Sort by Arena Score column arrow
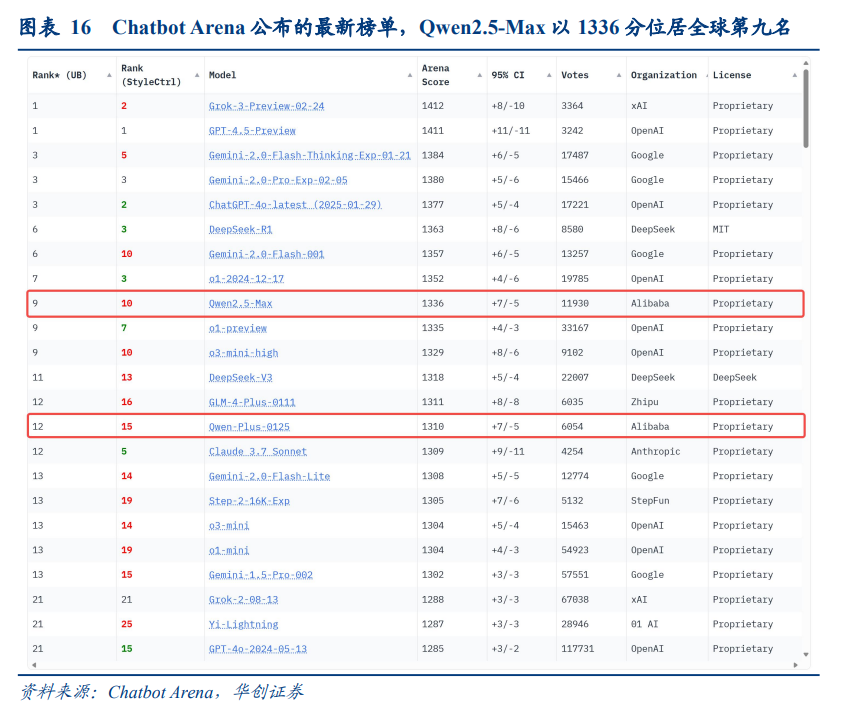Screen dimensions: 855x712 click(x=480, y=75)
